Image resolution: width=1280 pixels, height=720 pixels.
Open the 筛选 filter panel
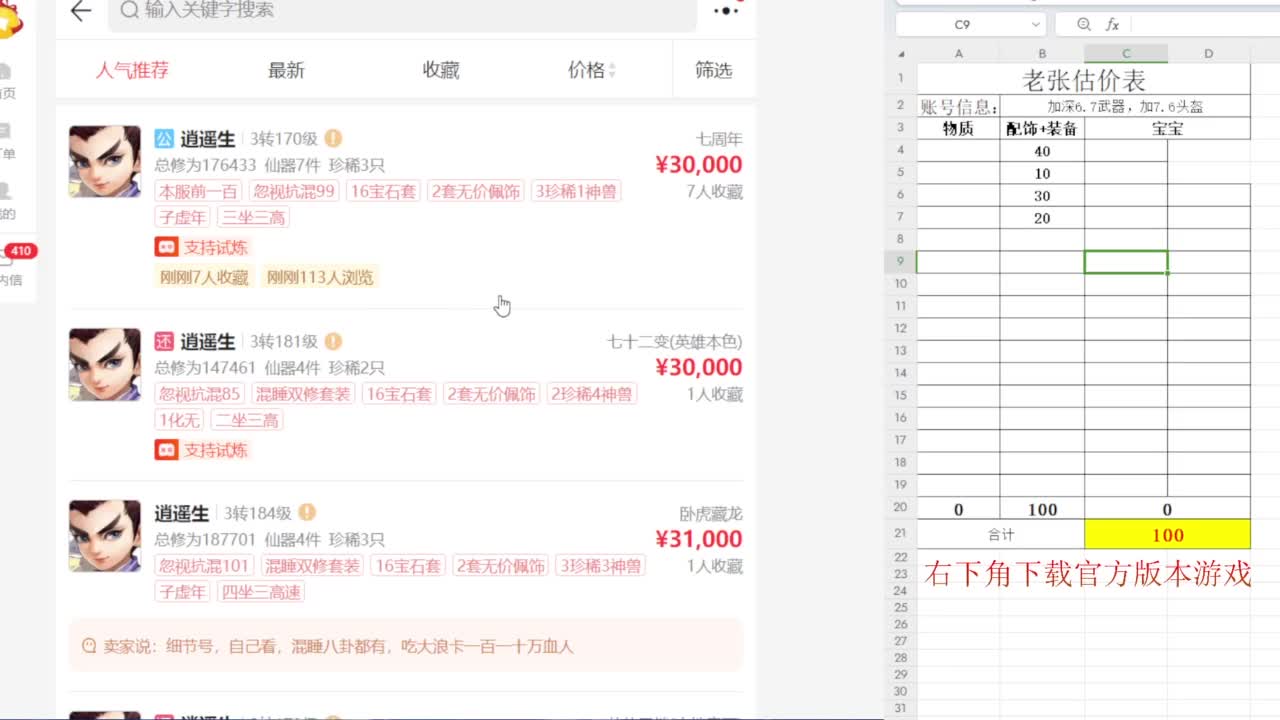point(714,70)
